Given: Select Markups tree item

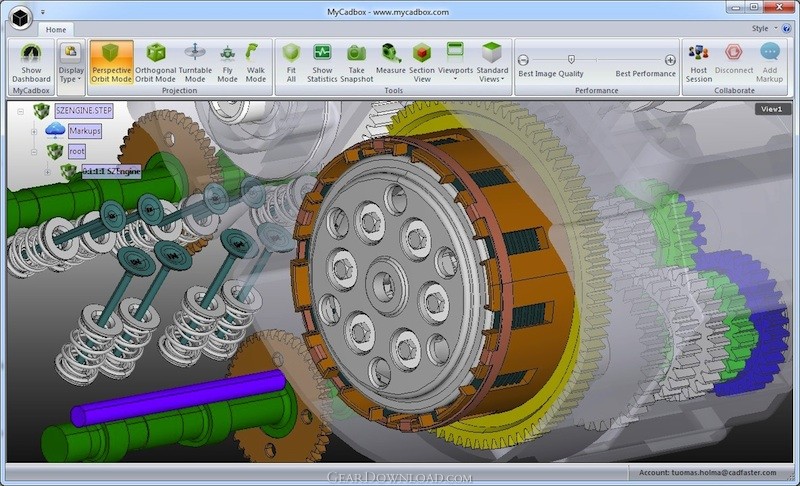Looking at the screenshot, I should (85, 131).
